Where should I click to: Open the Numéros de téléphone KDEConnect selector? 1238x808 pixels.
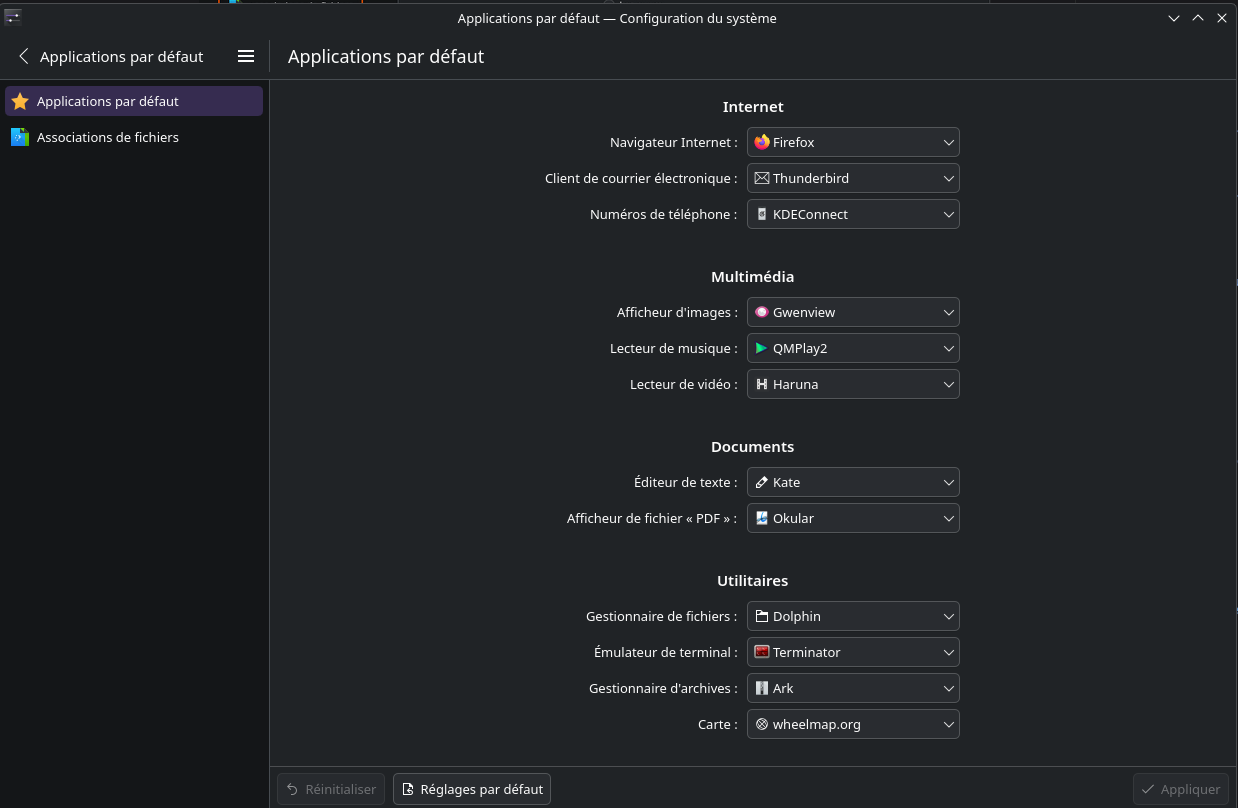pyautogui.click(x=853, y=214)
